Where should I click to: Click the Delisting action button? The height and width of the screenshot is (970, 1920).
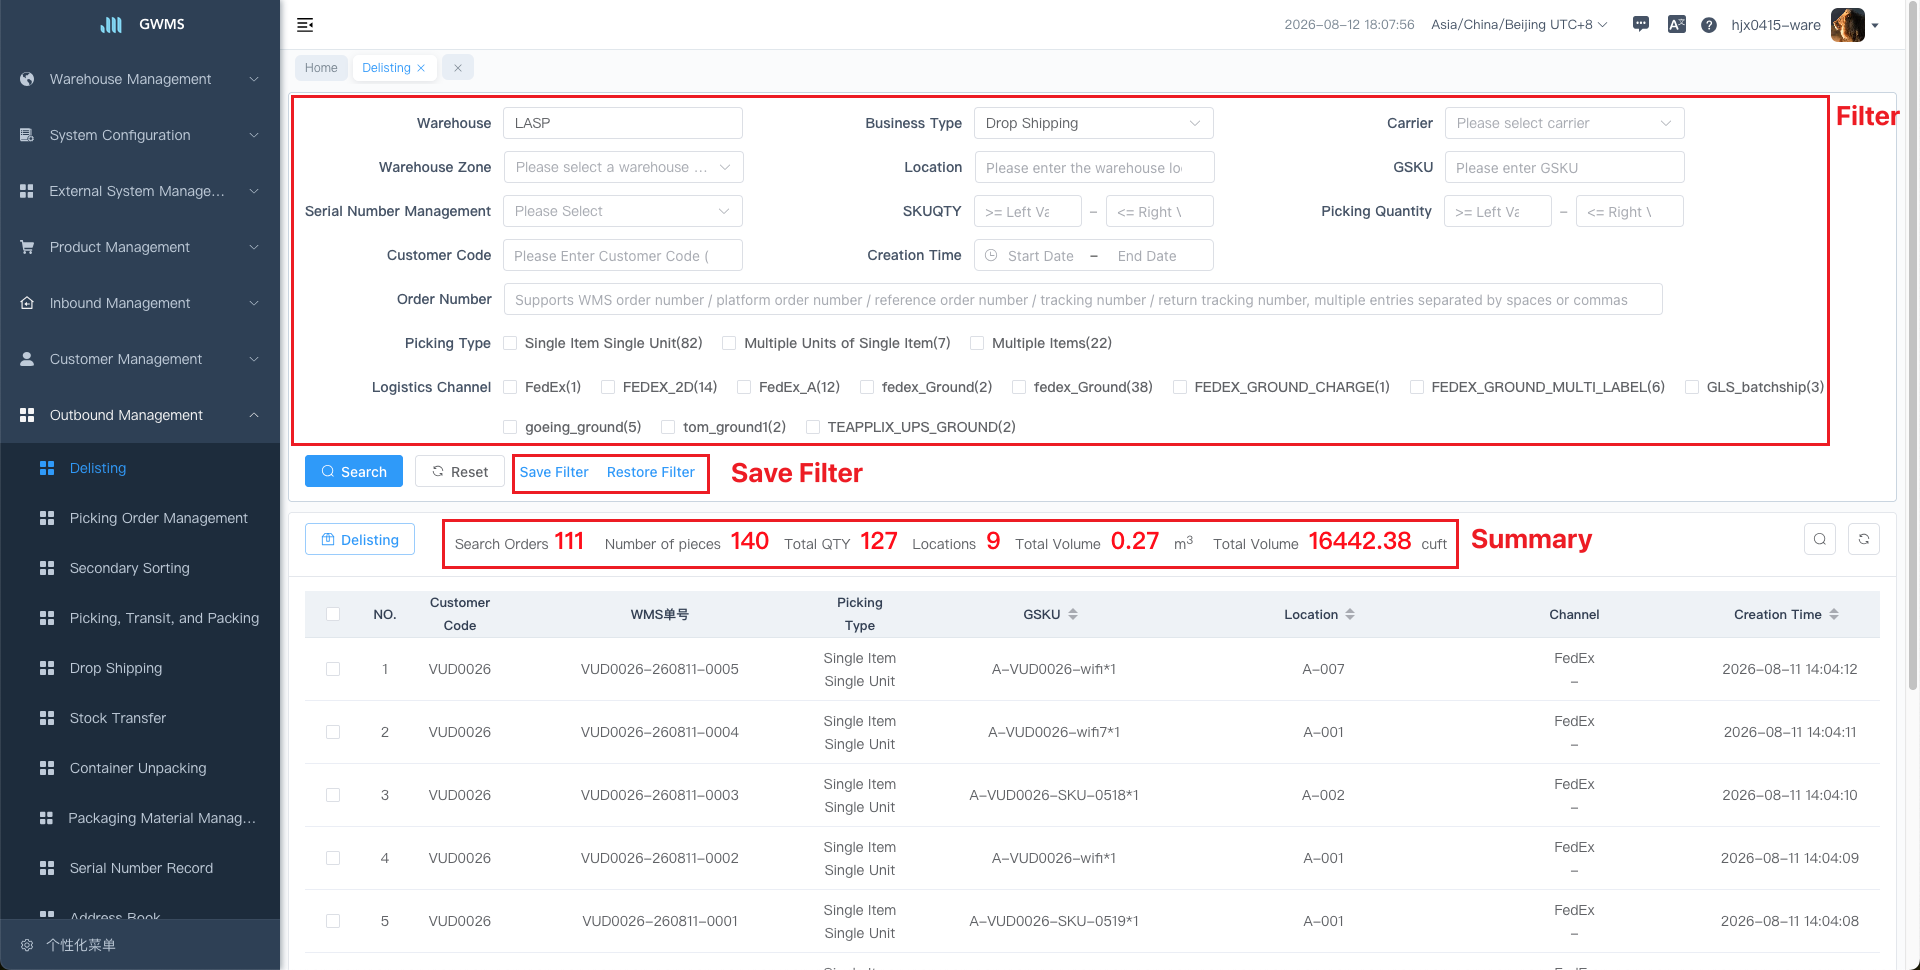[360, 539]
